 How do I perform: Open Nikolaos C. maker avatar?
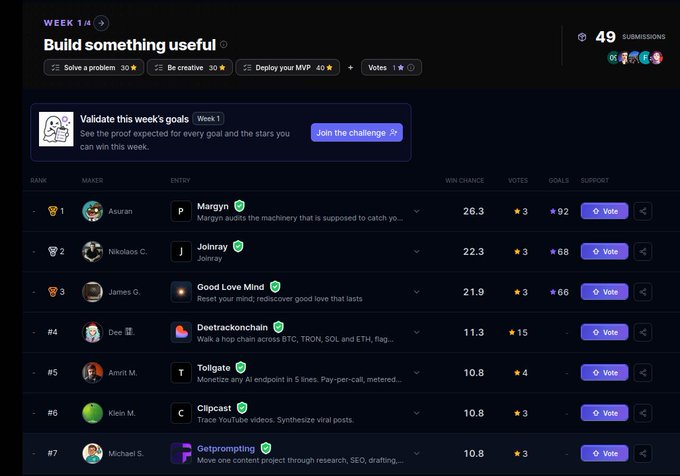click(92, 251)
